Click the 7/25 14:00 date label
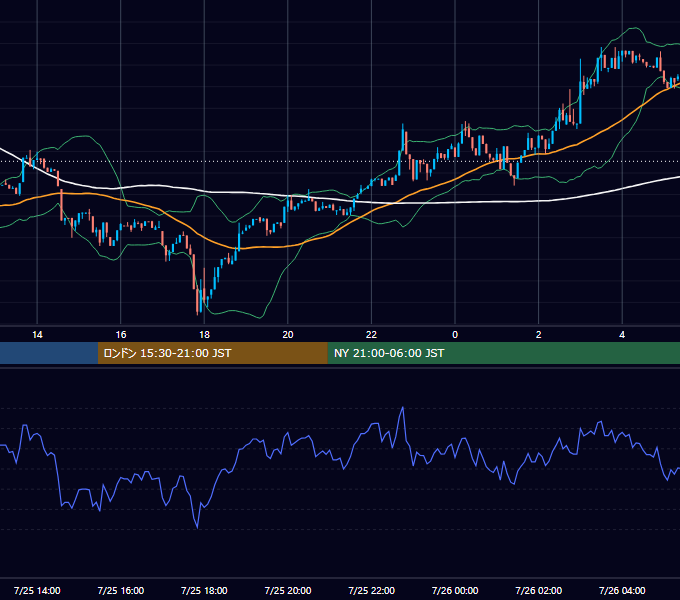The width and height of the screenshot is (680, 600). click(x=37, y=590)
